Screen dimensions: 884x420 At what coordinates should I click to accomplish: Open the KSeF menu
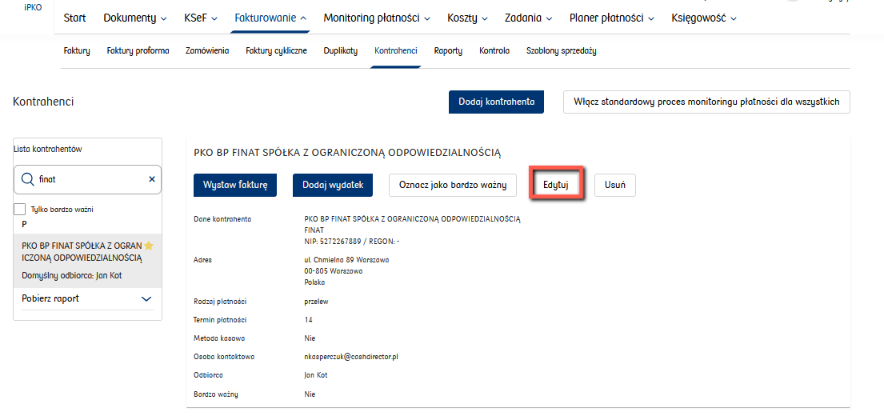[201, 18]
